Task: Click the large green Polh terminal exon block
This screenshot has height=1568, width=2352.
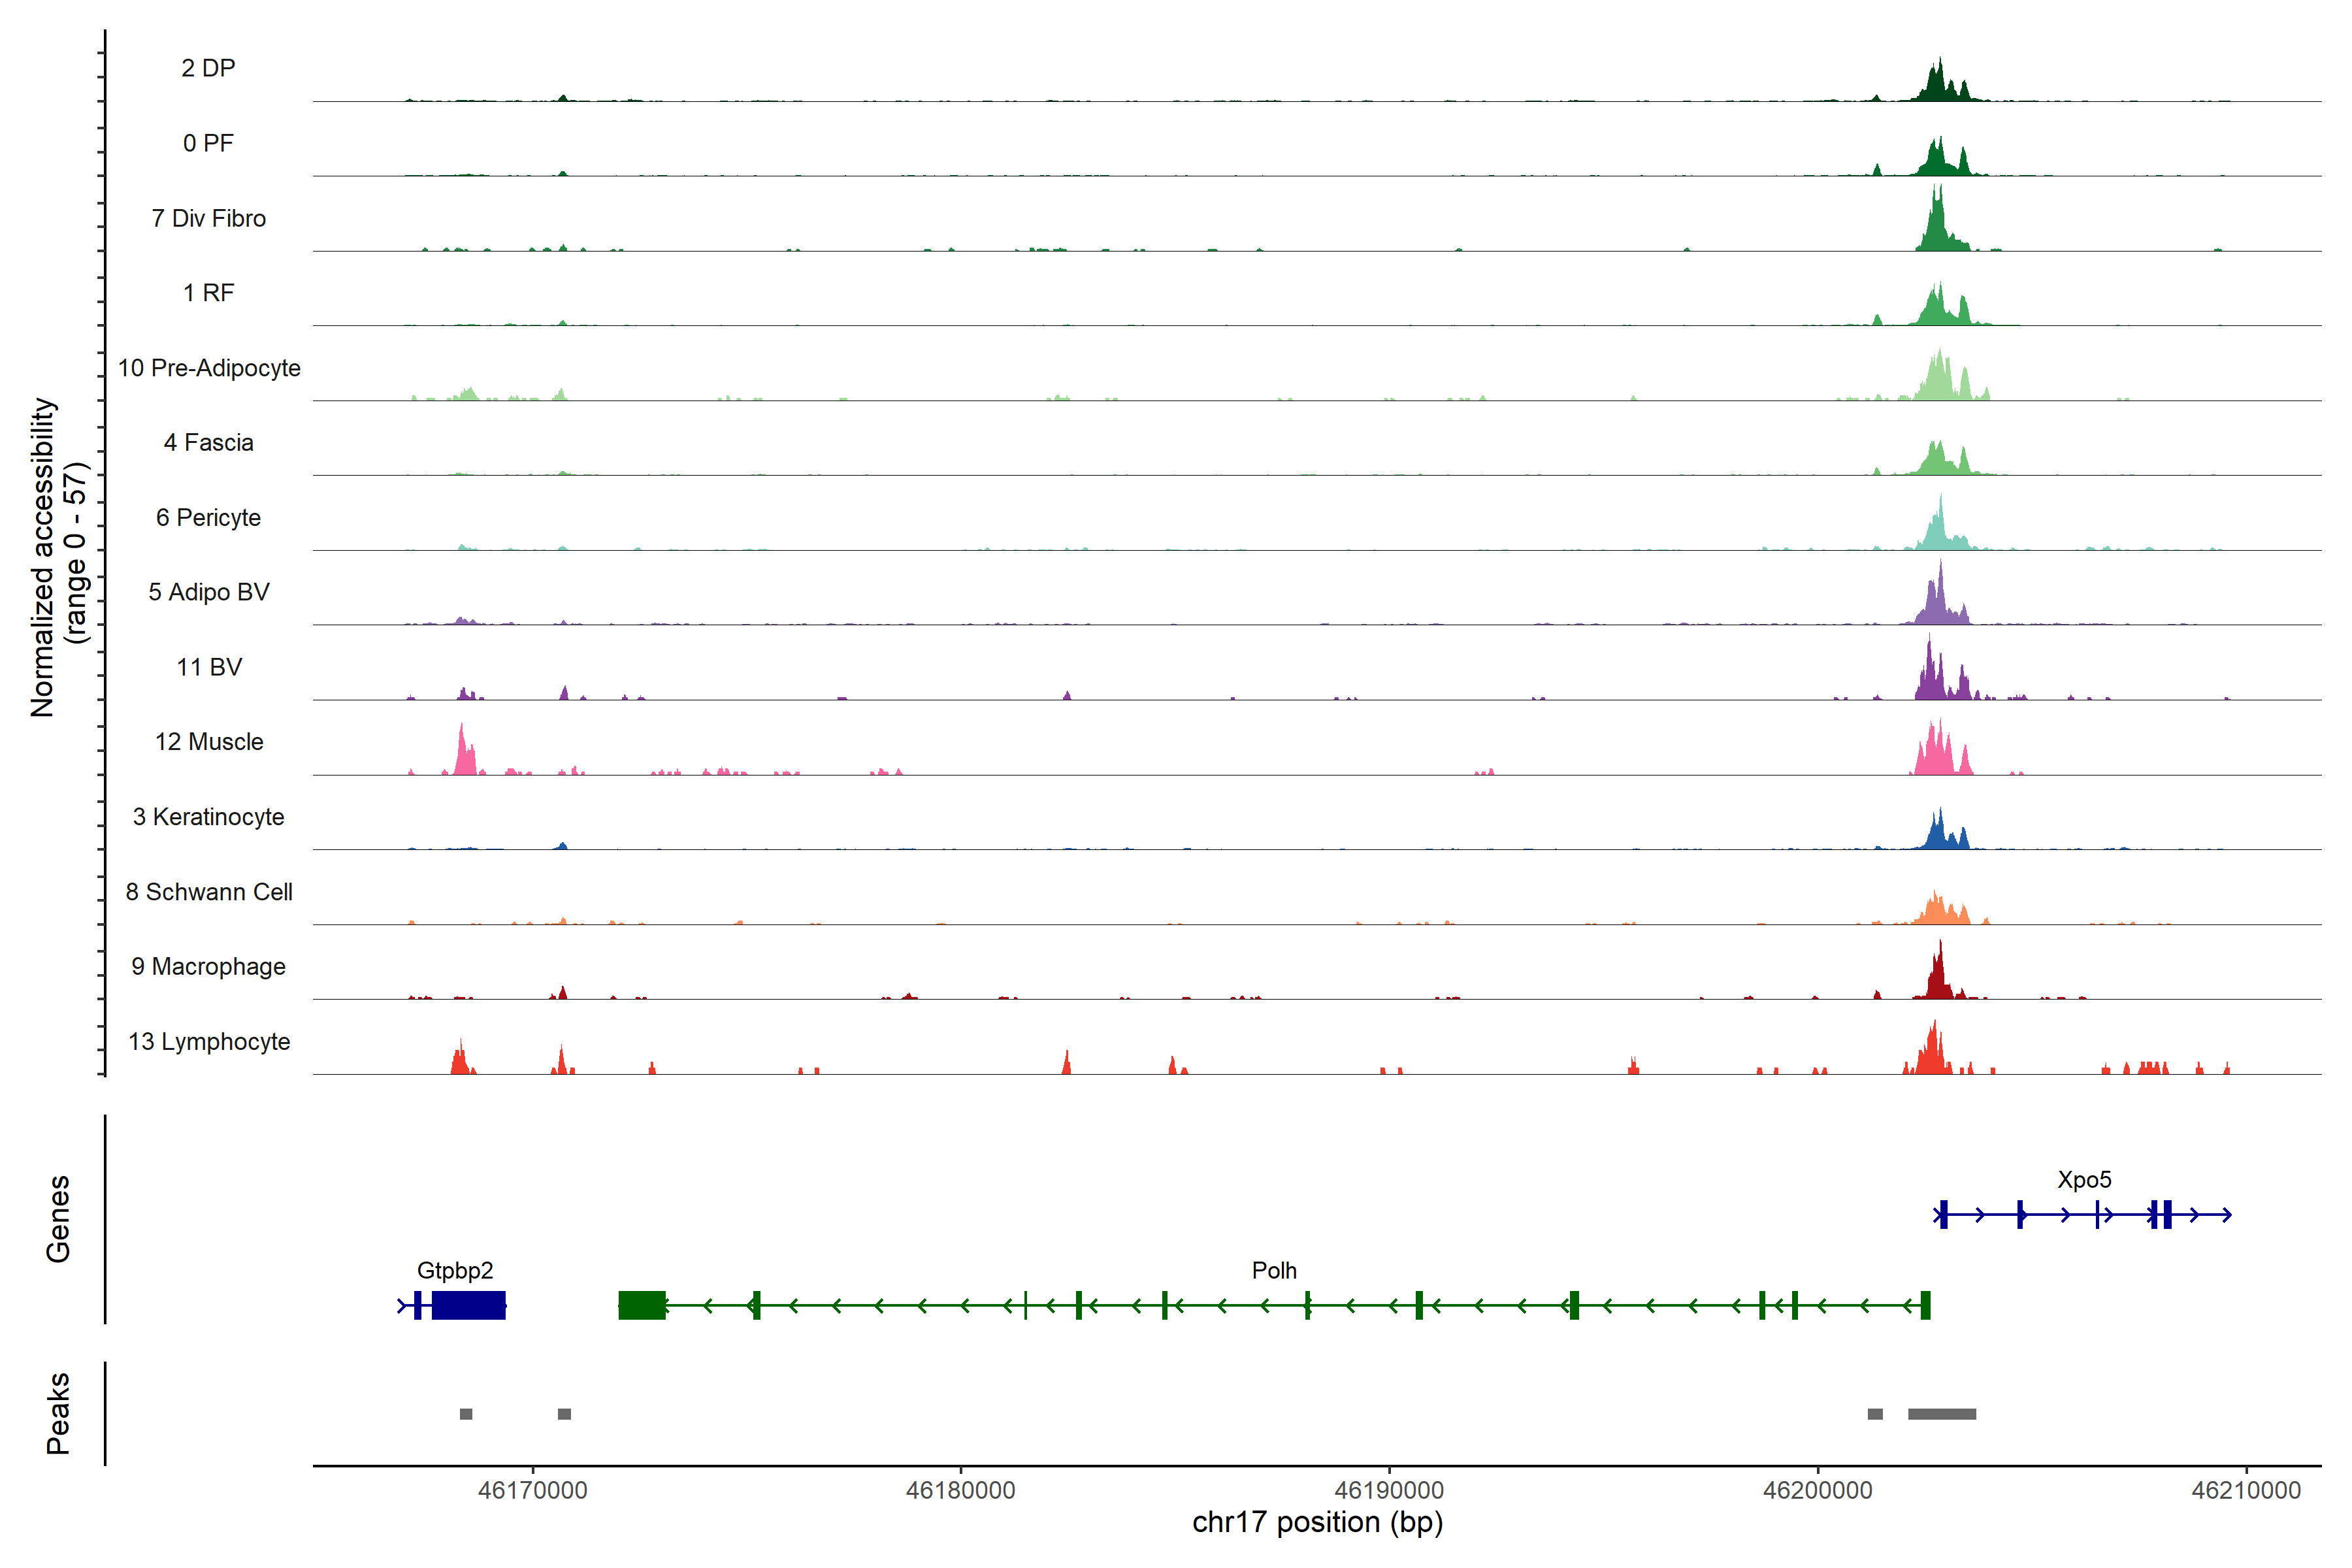Action: pos(641,1305)
